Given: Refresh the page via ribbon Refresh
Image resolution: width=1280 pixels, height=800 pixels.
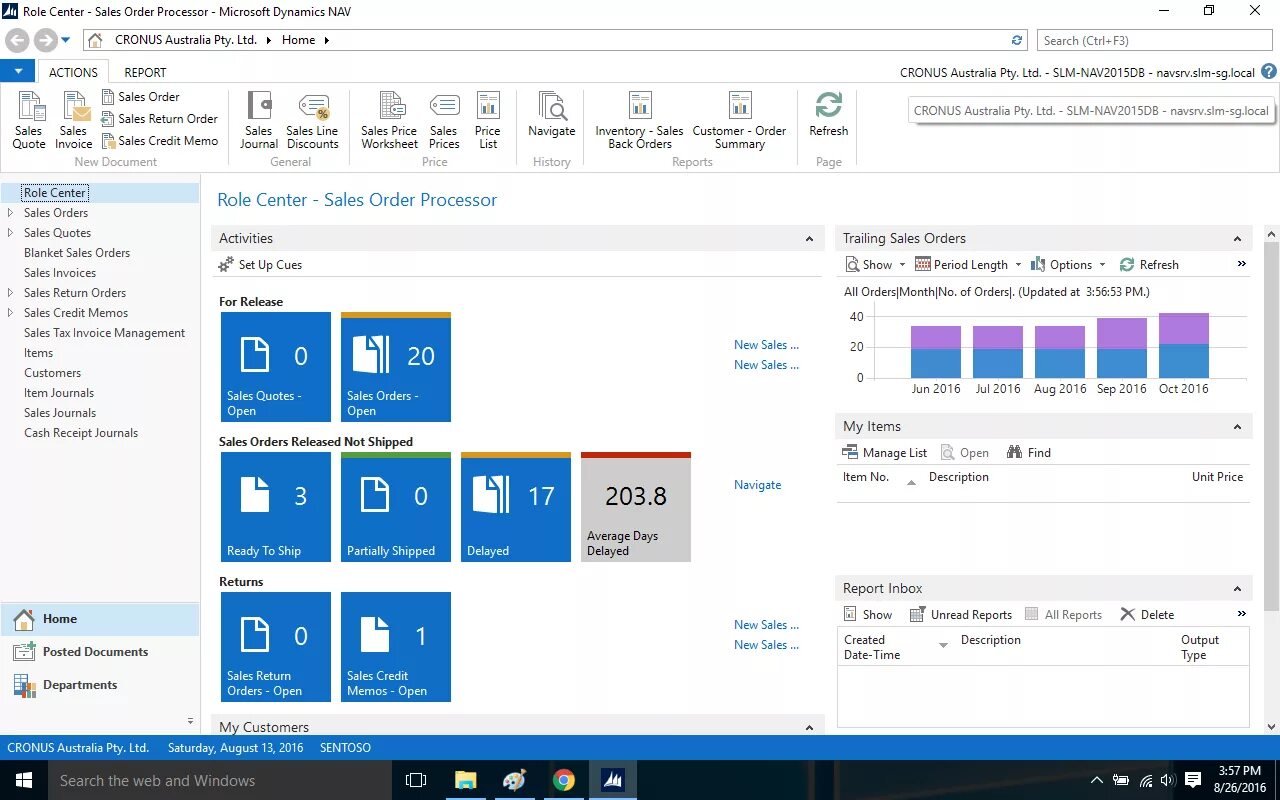Looking at the screenshot, I should (x=829, y=115).
